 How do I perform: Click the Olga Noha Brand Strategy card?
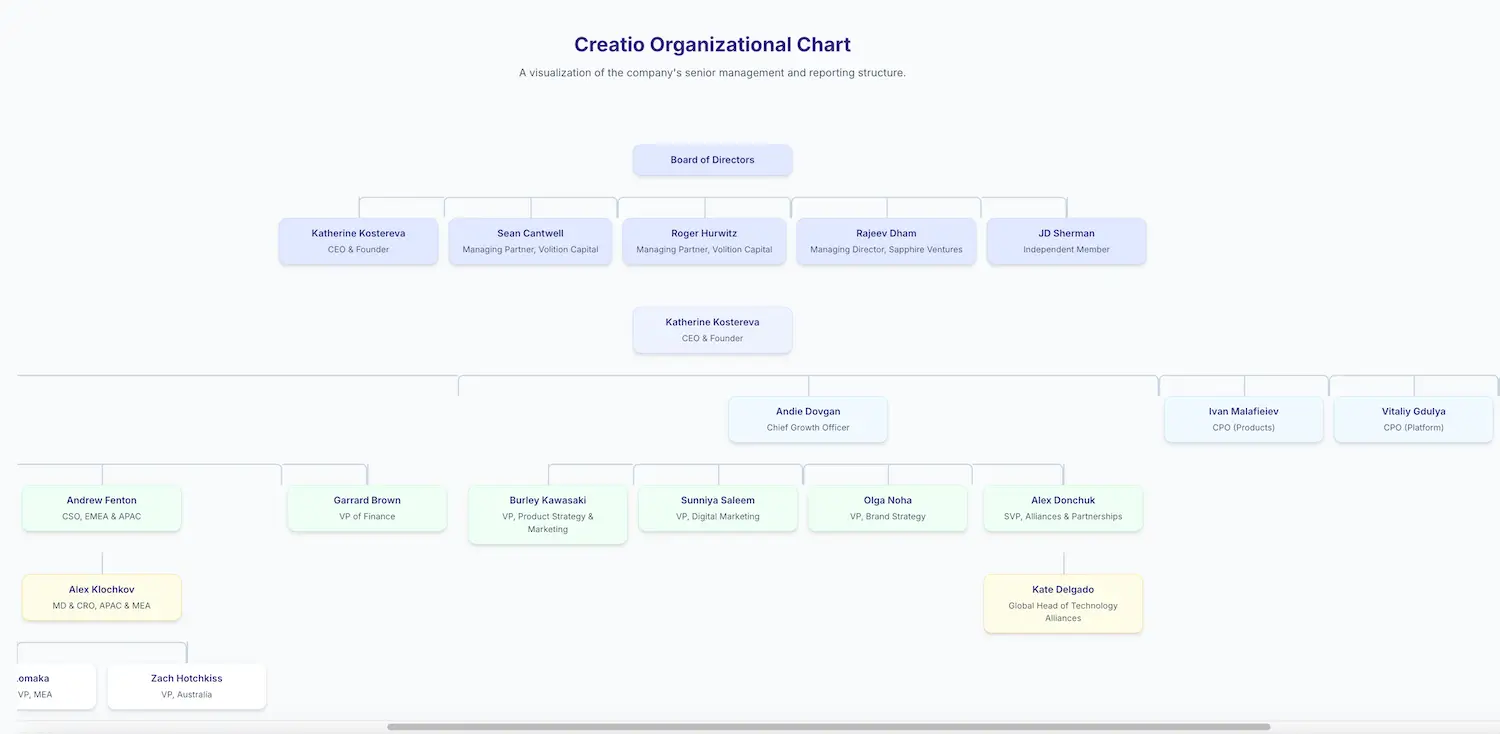pos(888,508)
